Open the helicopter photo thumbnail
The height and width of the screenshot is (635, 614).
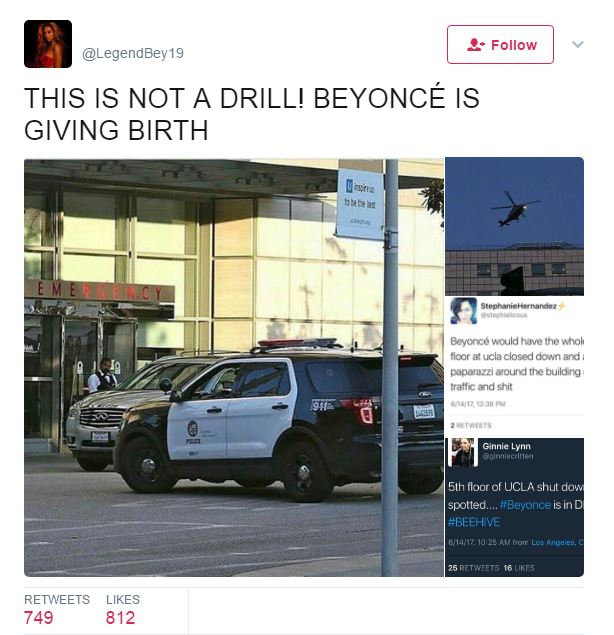tap(514, 226)
